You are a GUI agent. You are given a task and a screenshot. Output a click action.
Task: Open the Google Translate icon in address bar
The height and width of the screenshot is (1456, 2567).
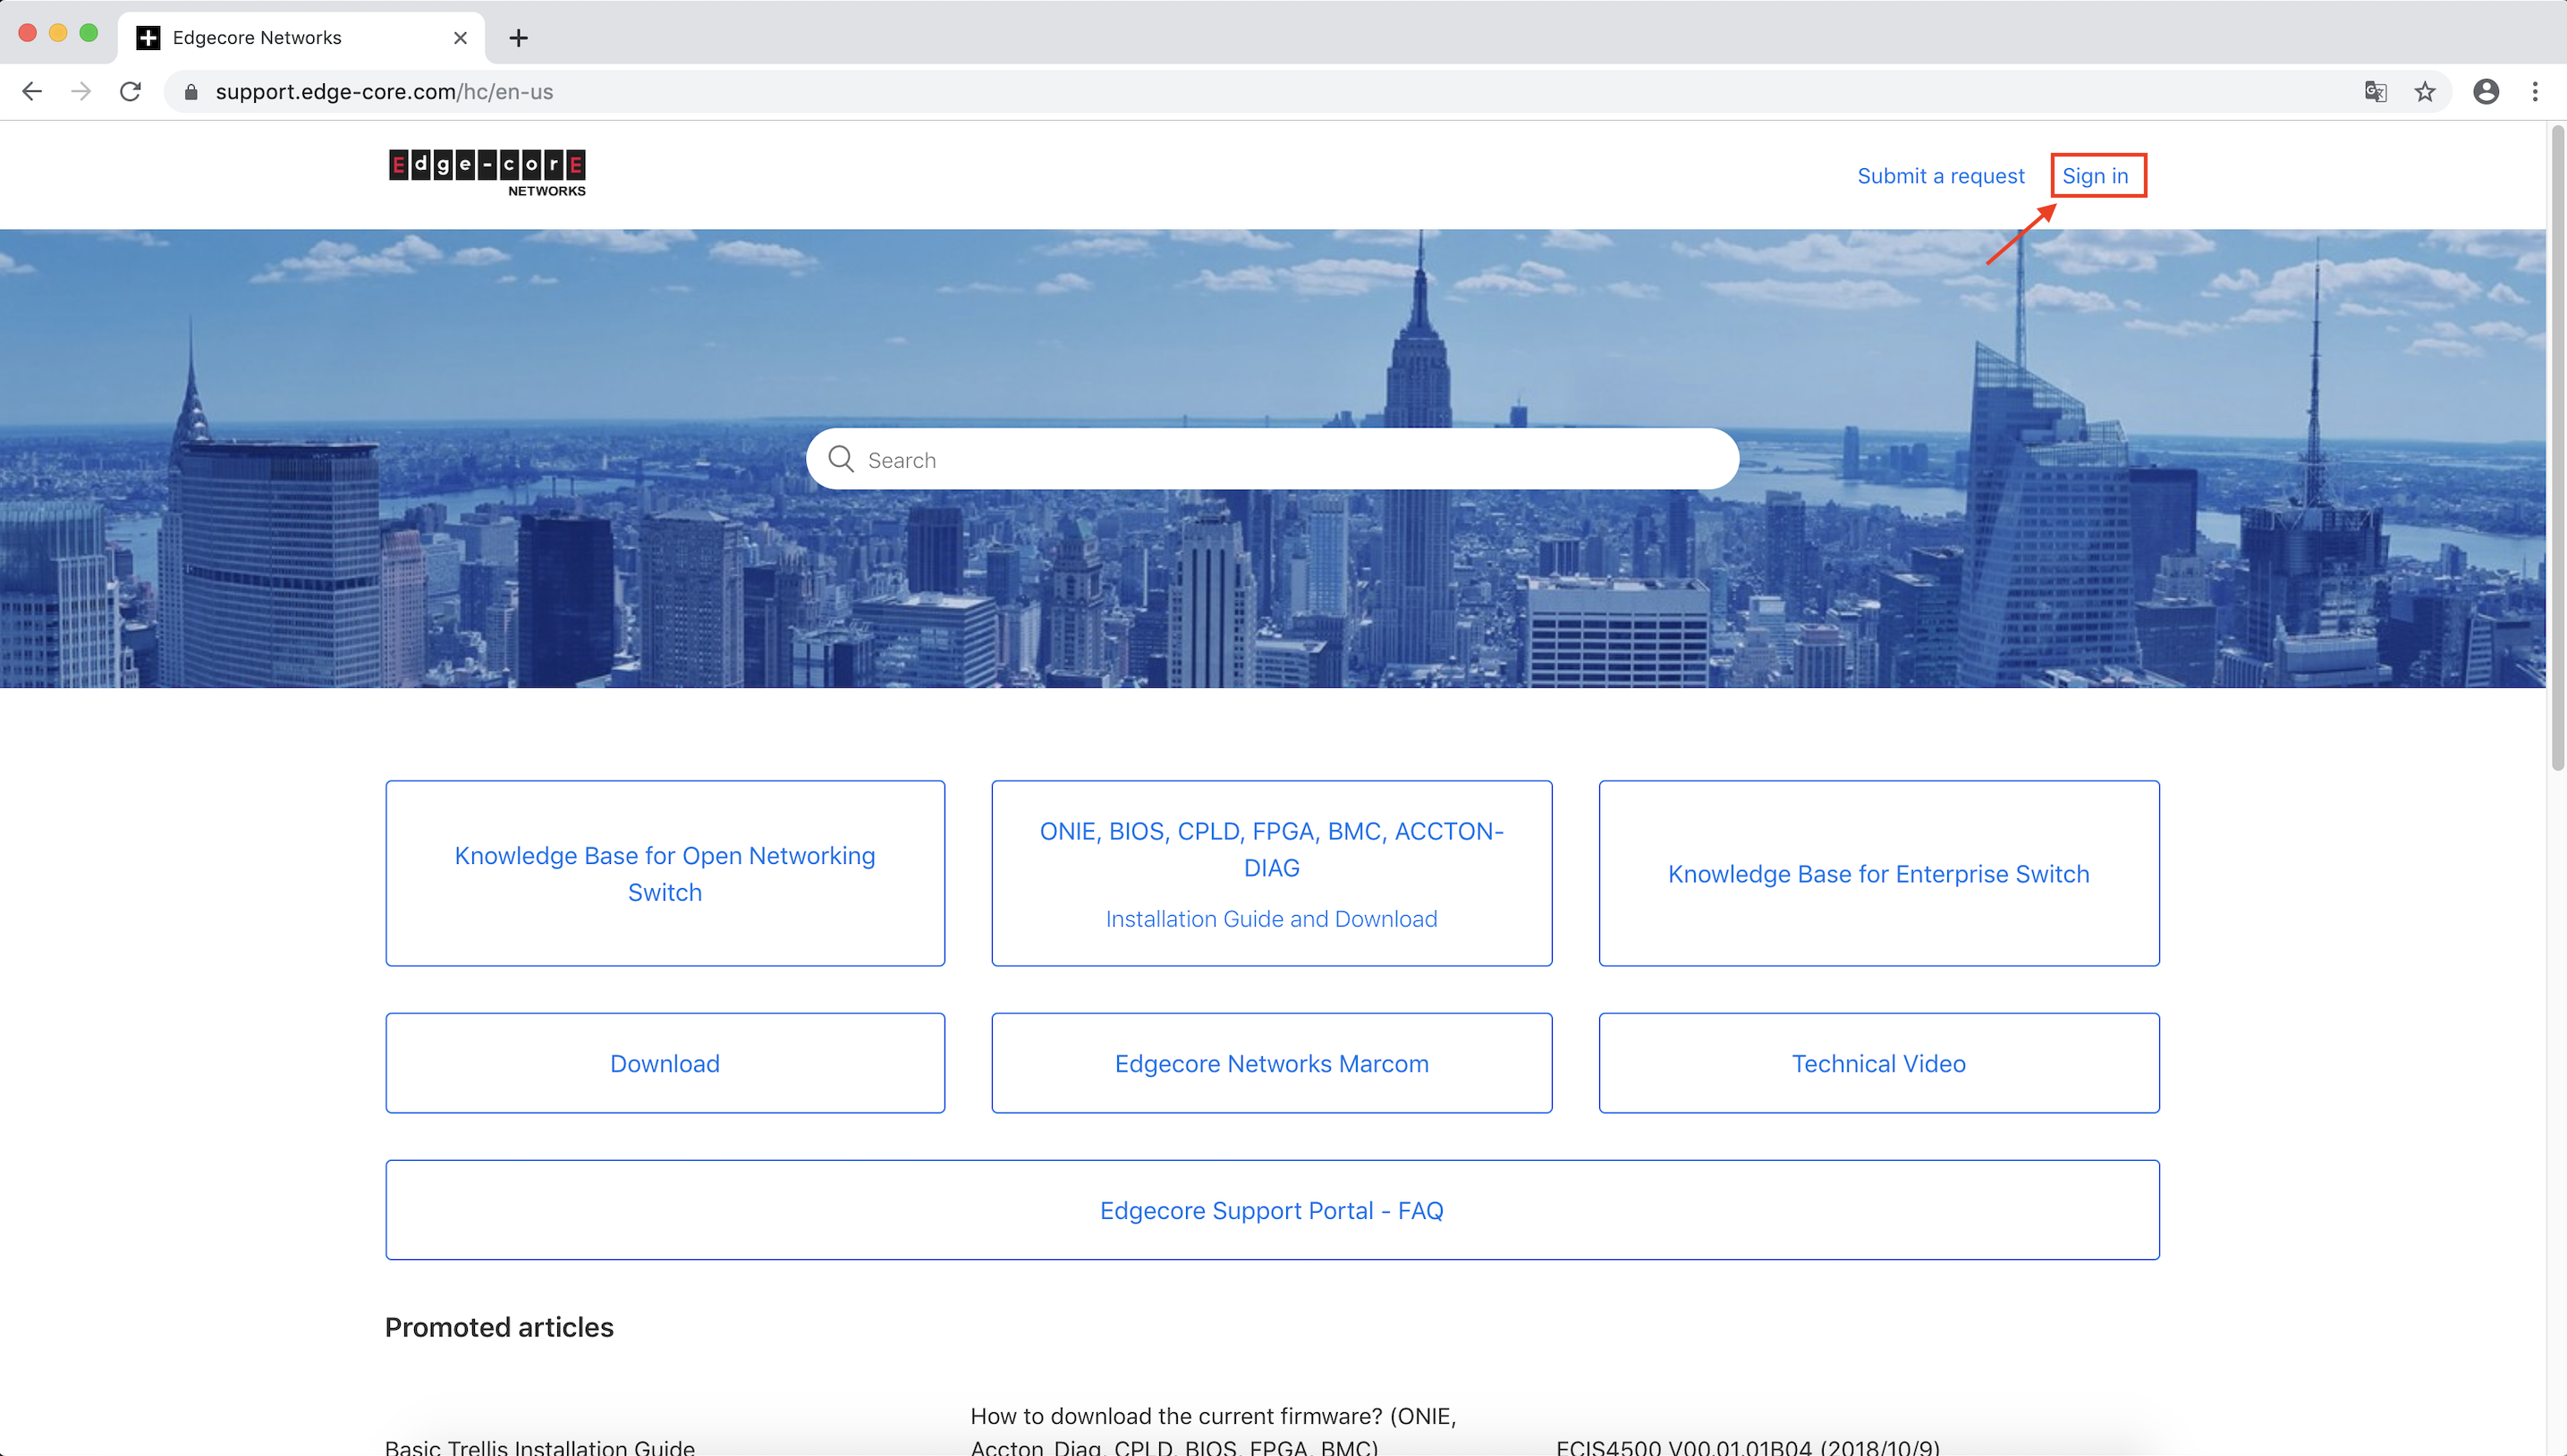click(x=2376, y=92)
